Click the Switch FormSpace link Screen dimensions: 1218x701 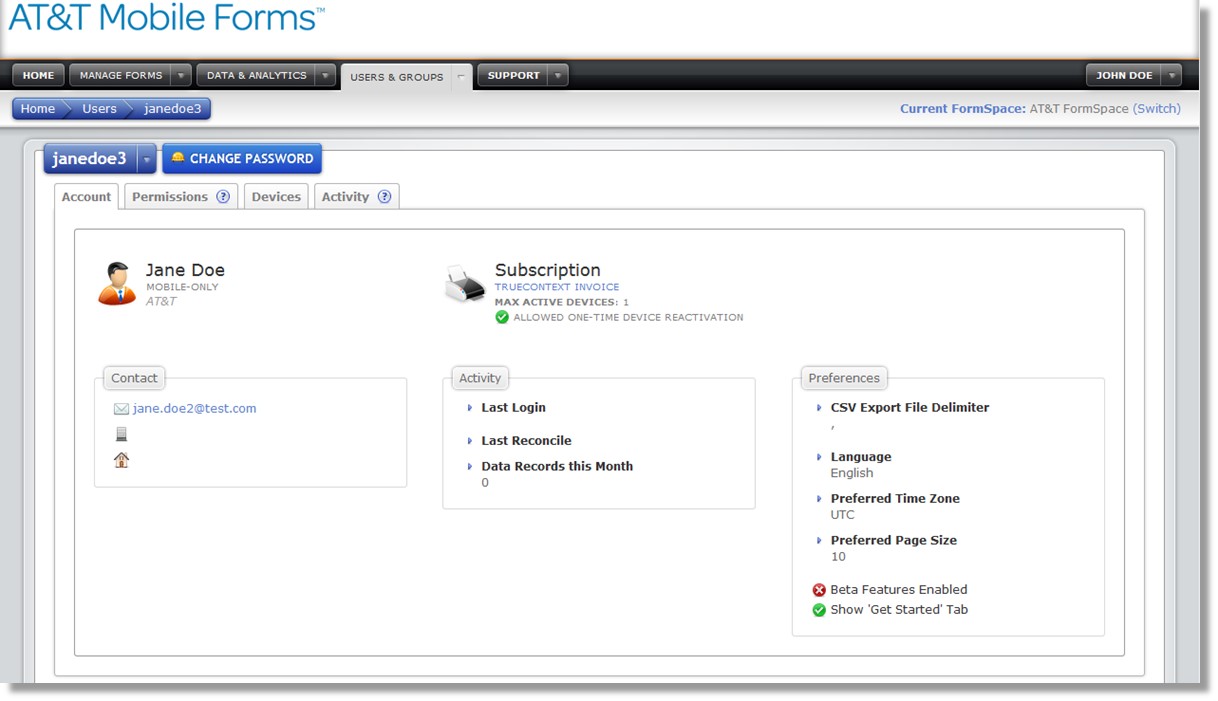tap(1157, 109)
